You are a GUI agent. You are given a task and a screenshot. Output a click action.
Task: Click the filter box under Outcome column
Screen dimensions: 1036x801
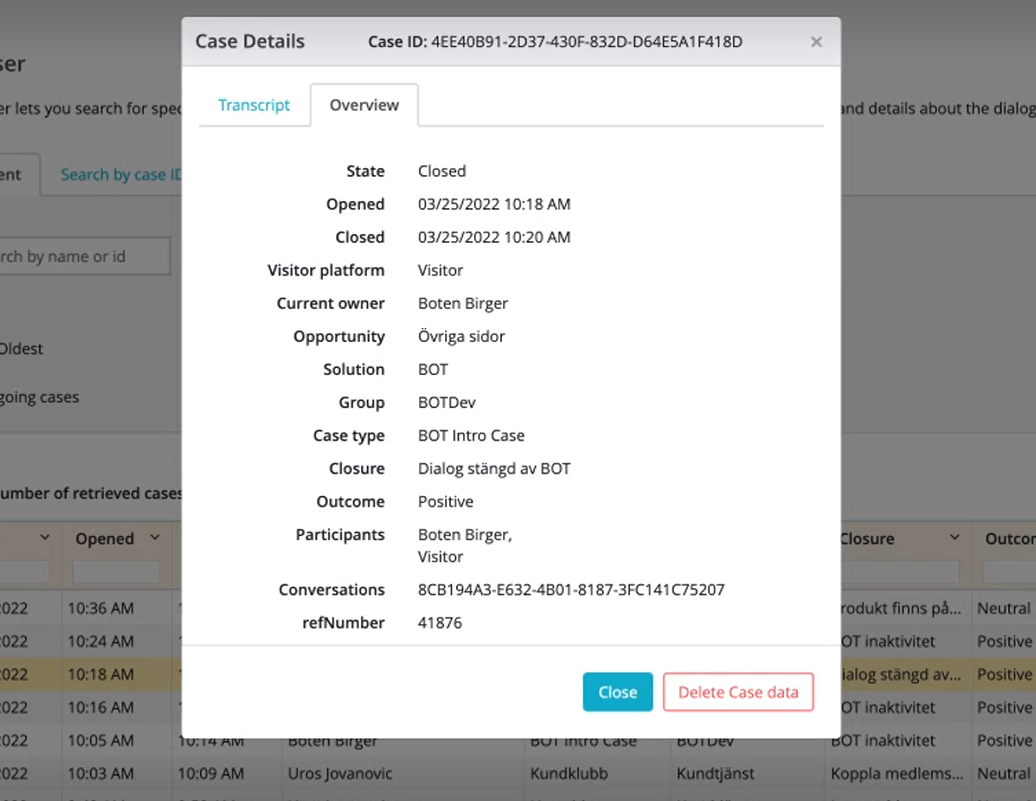coord(1008,571)
